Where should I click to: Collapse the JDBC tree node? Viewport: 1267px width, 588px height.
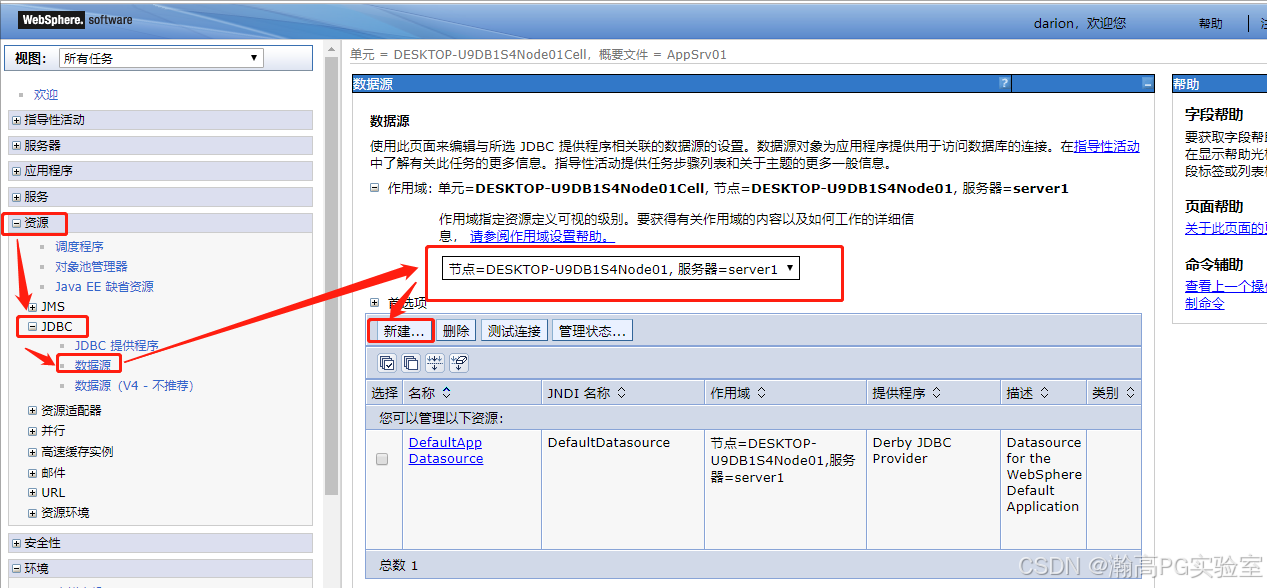tap(33, 326)
